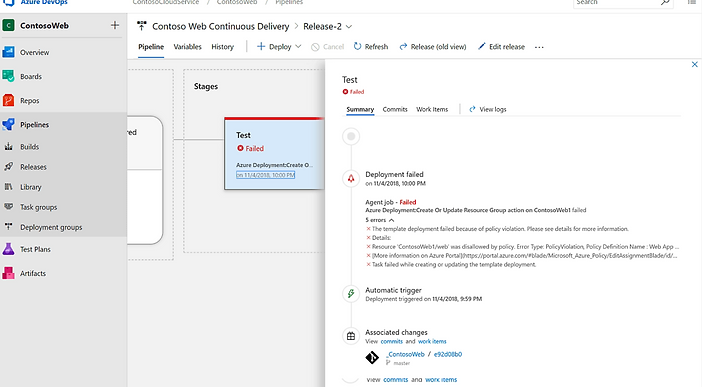Click 'Task failed while creating' error line
Viewport: 702px width, 387px height.
coord(454,265)
